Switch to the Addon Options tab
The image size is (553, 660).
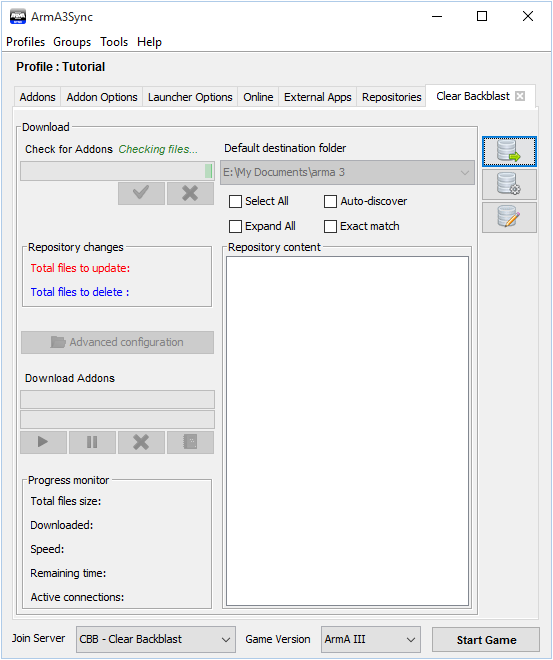click(102, 97)
